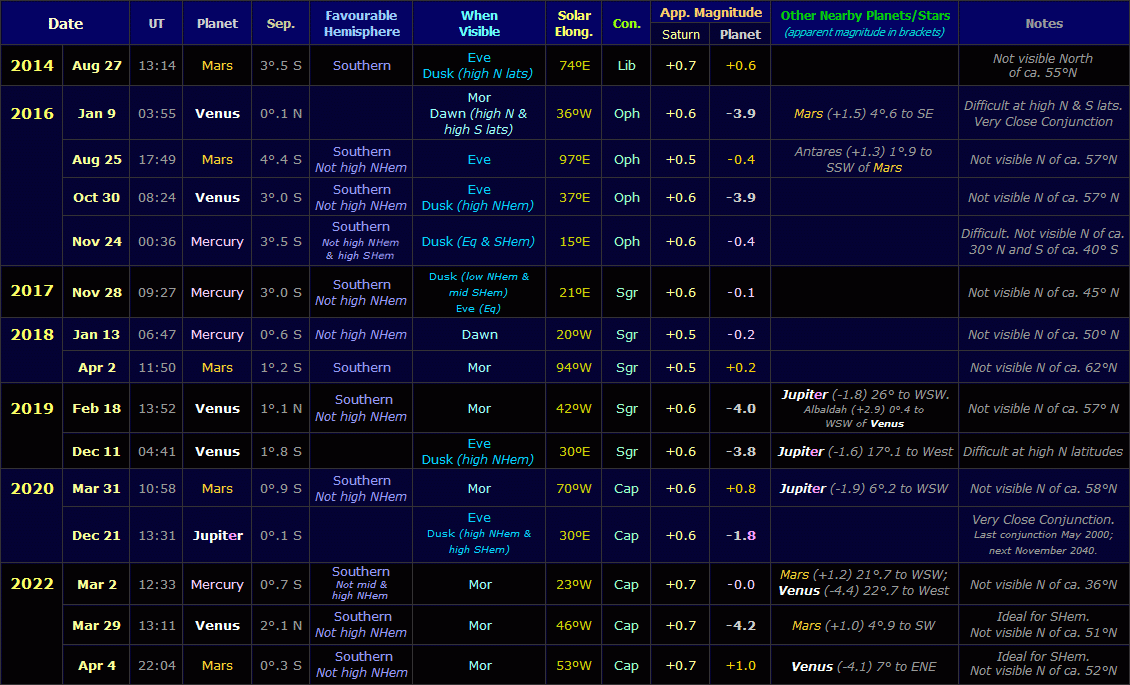1130x685 pixels.
Task: Click the "Date" column header
Action: click(x=65, y=23)
